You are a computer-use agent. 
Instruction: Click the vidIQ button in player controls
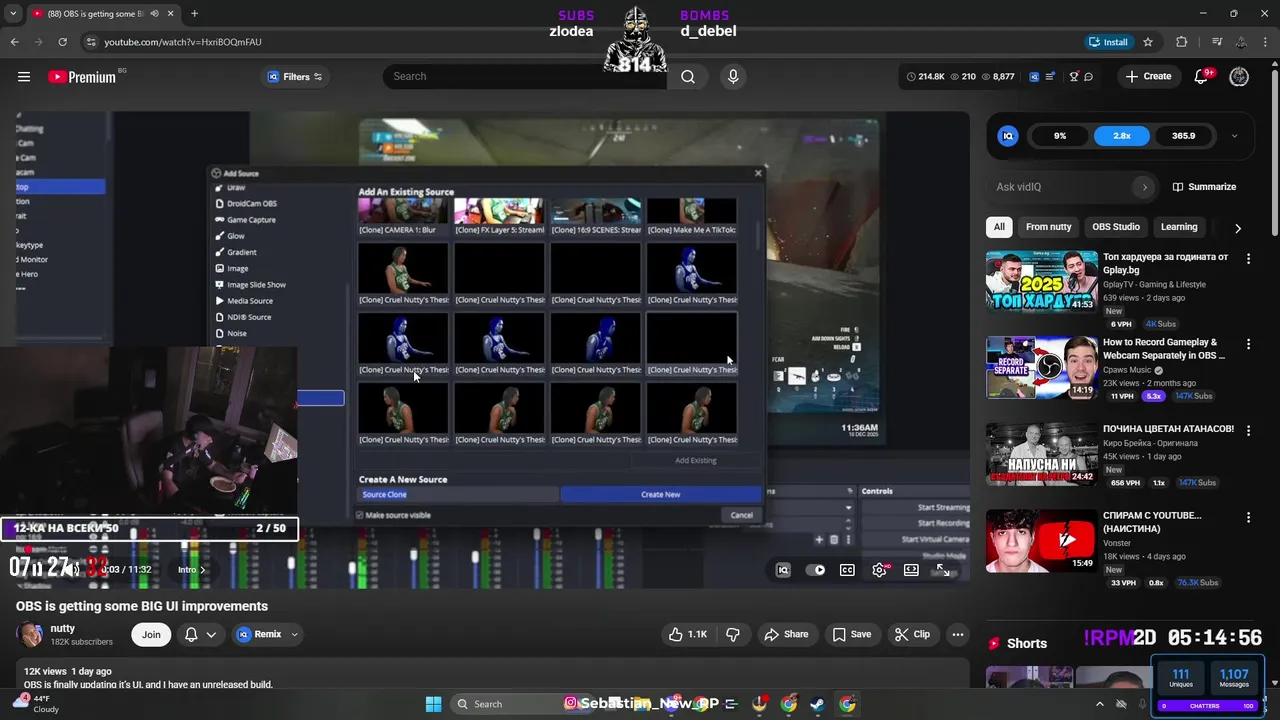[x=783, y=570]
